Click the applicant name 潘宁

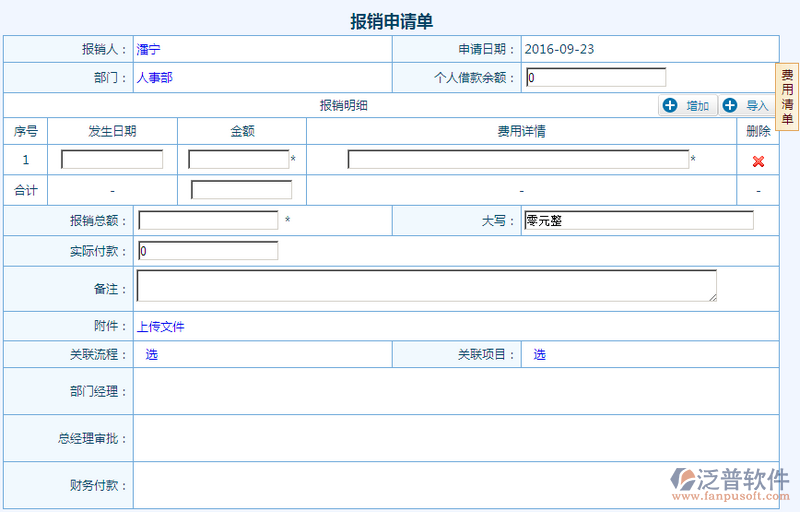point(148,49)
